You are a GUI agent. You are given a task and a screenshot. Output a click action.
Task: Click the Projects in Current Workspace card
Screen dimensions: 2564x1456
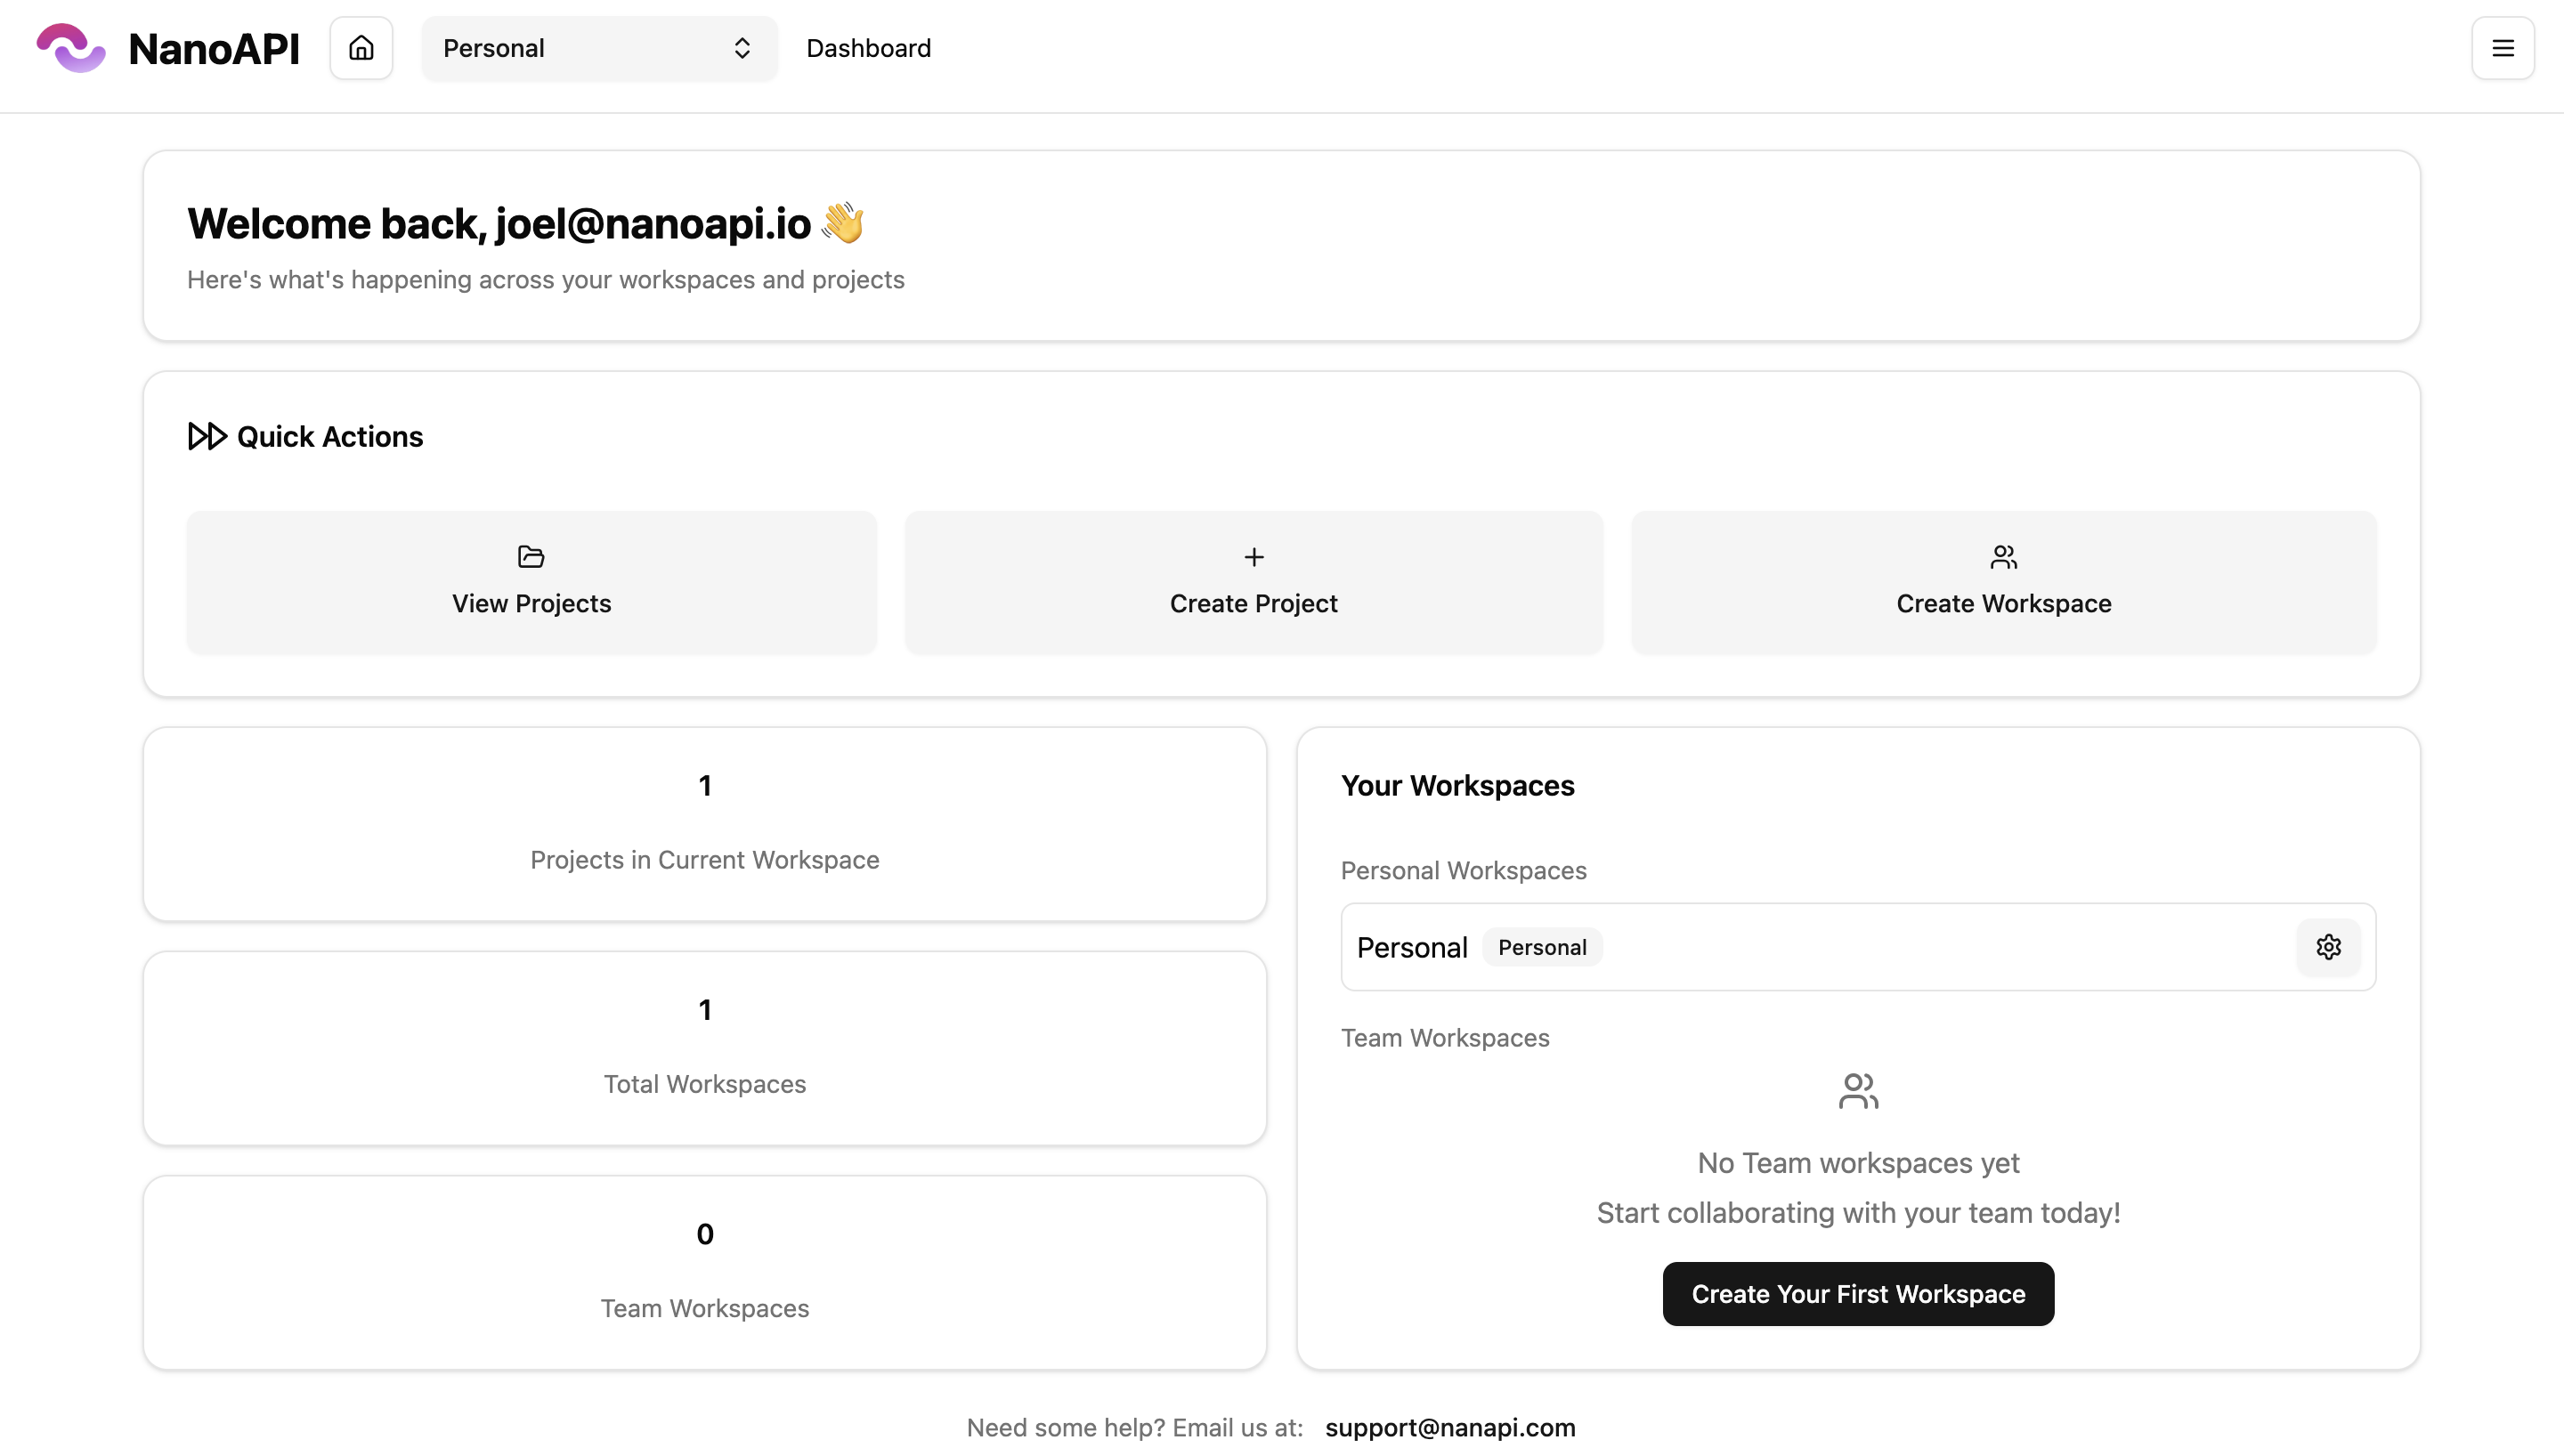tap(705, 825)
